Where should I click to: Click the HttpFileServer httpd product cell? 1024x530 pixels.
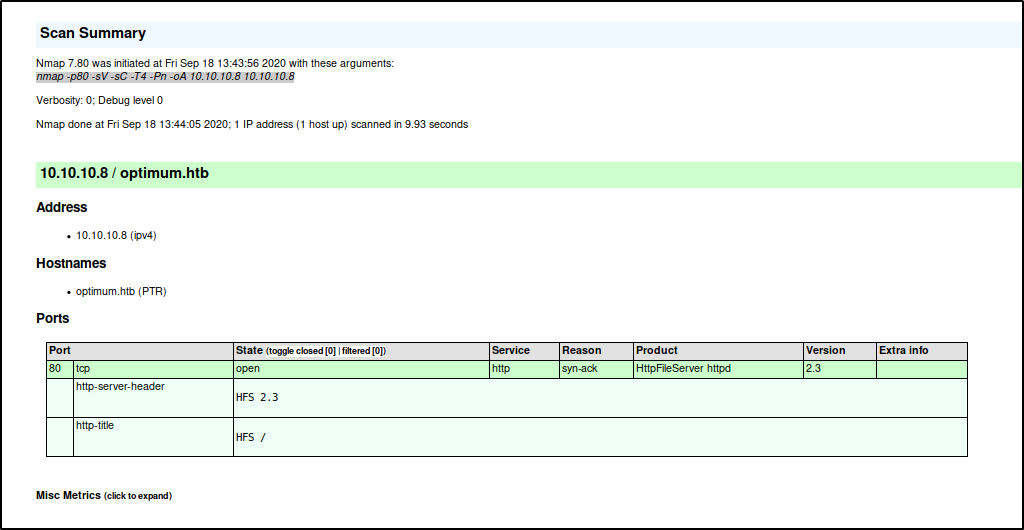pyautogui.click(x=719, y=369)
